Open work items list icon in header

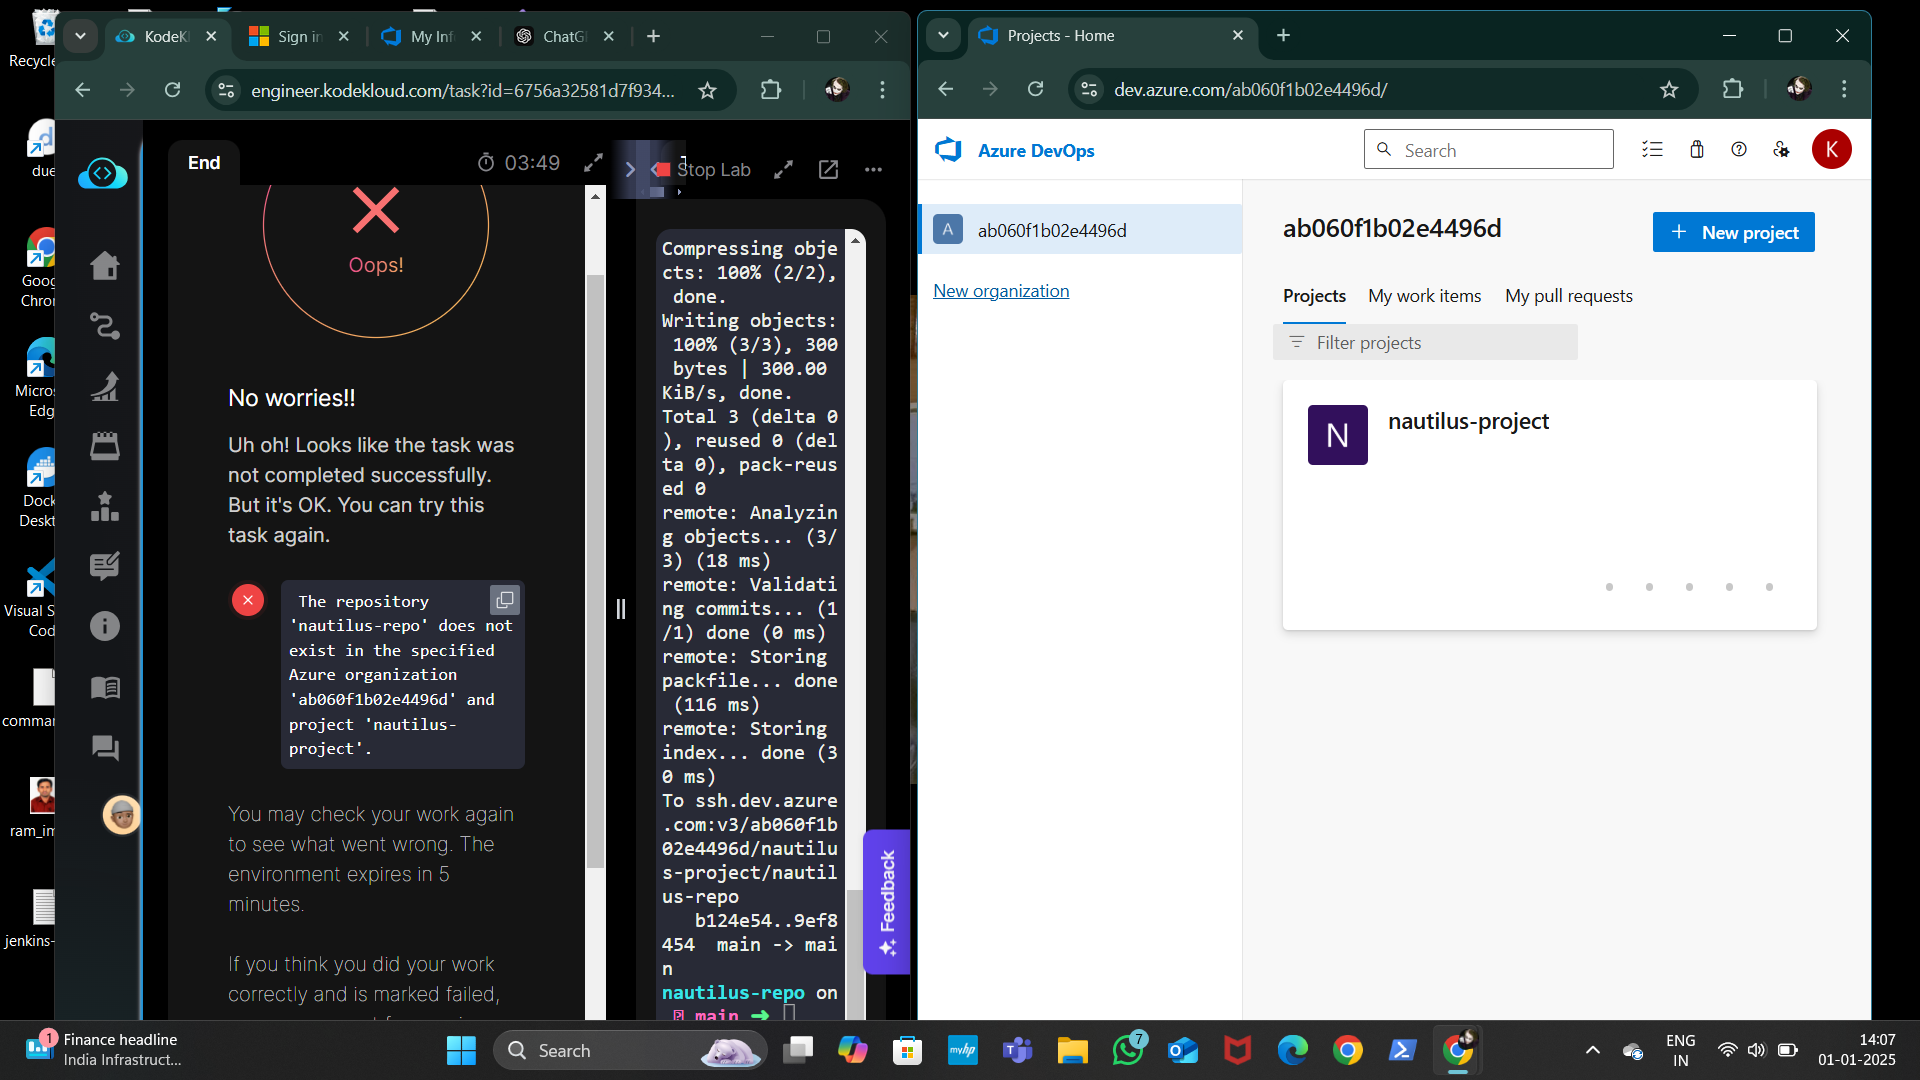coord(1652,150)
